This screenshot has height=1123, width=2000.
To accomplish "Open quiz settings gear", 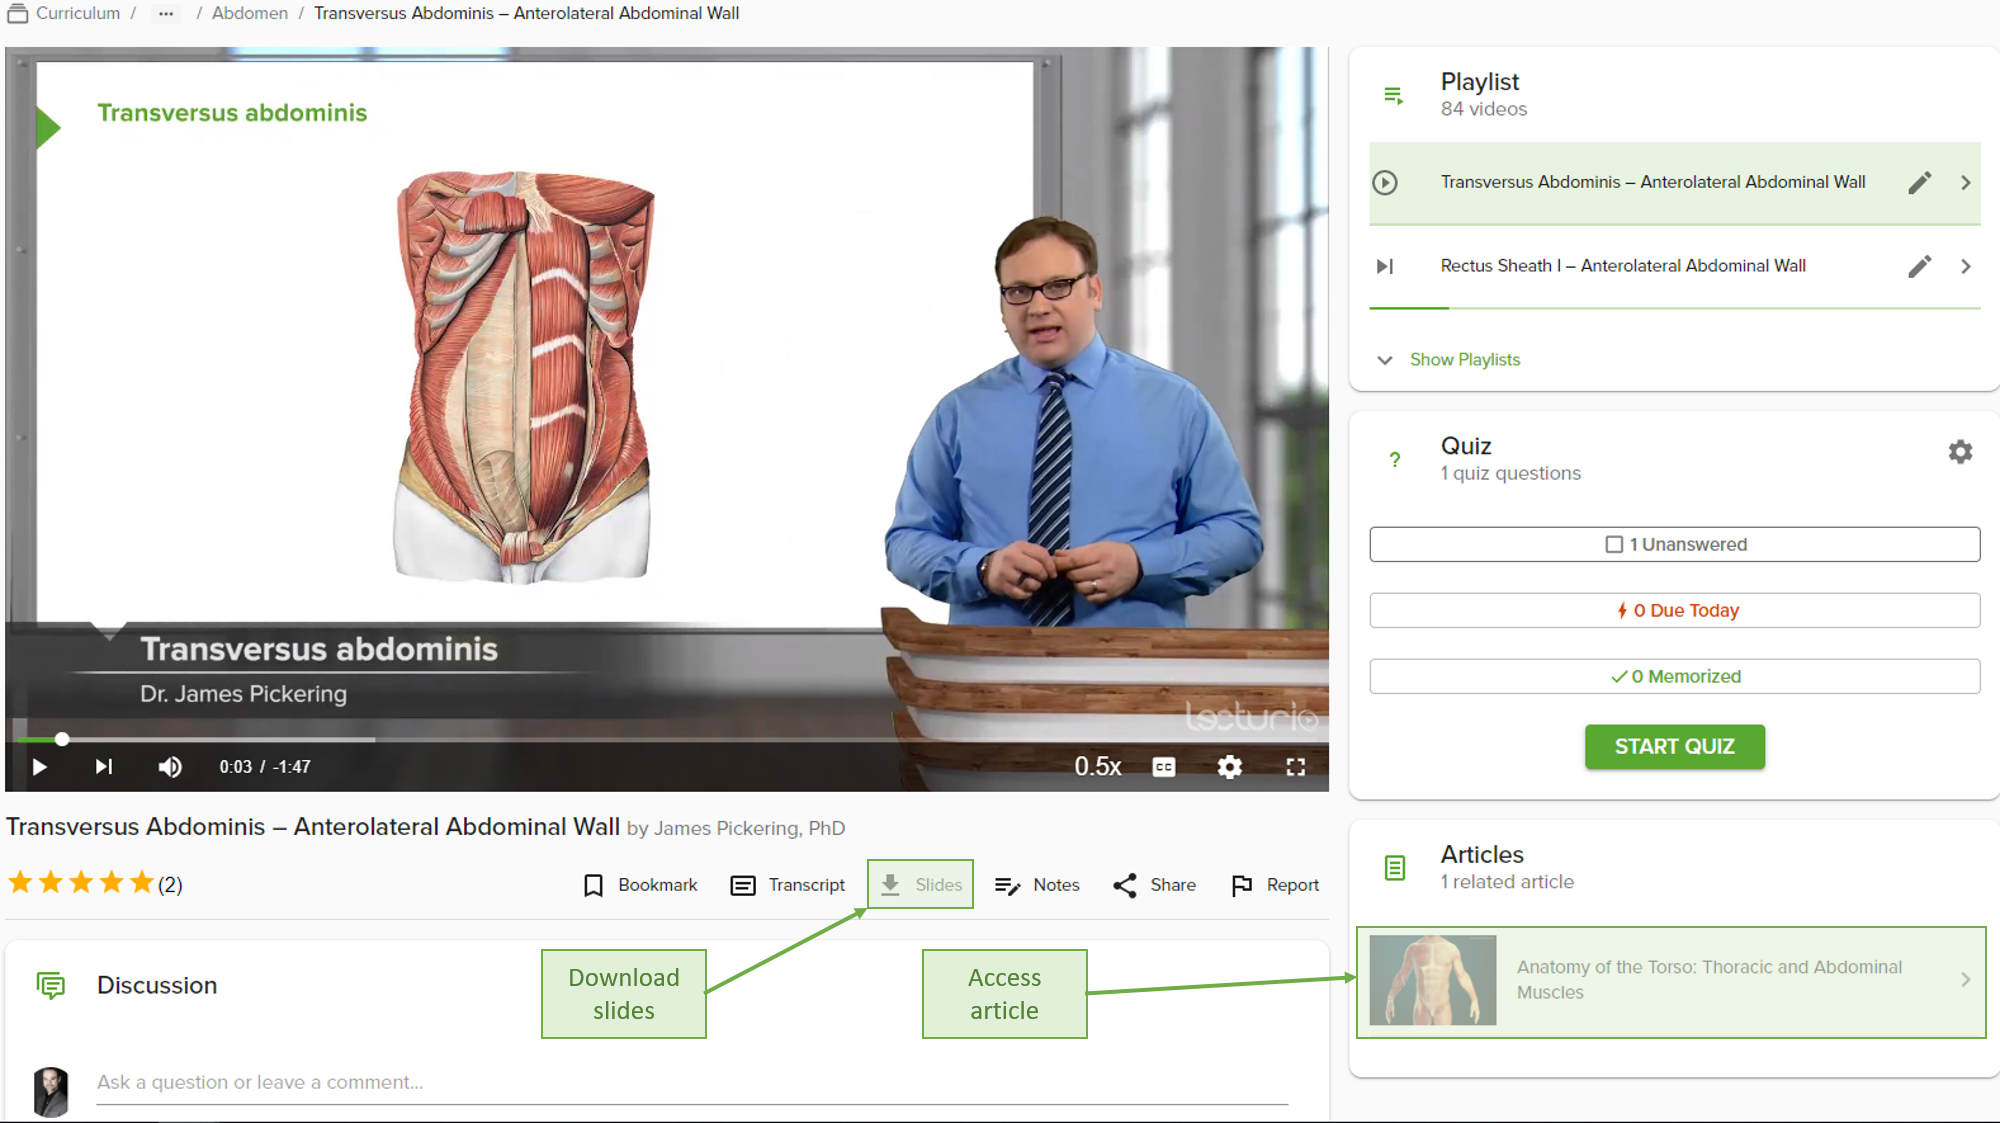I will coord(1960,452).
